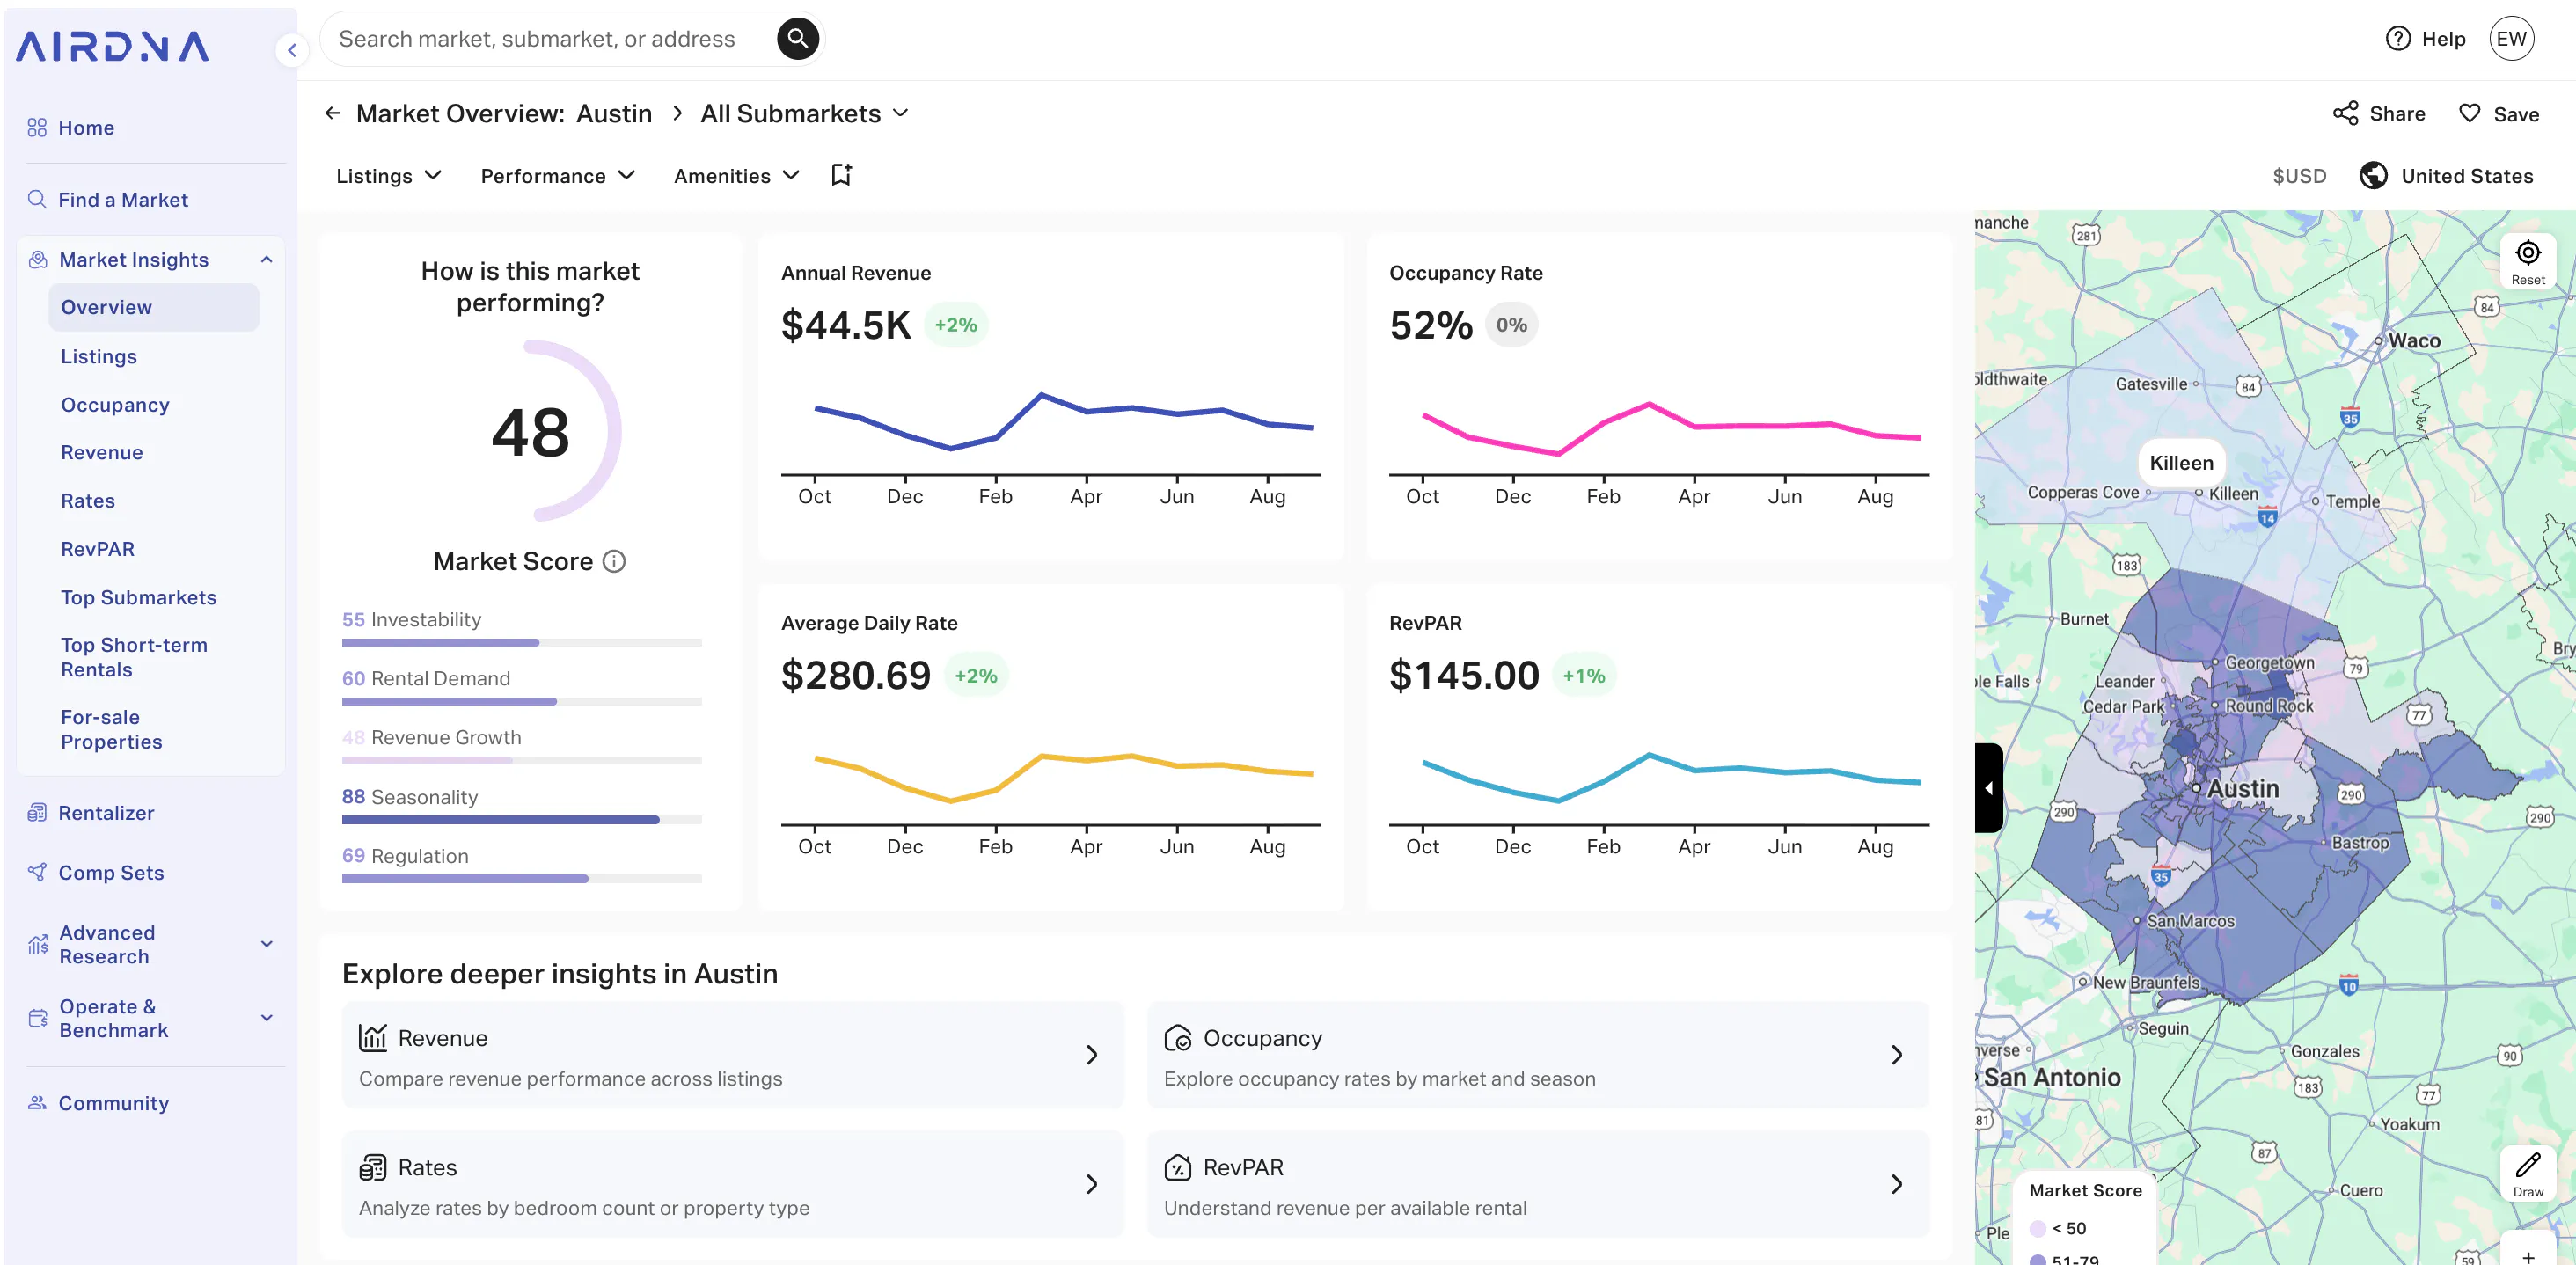Click the Killeen label on map
Screen dimensions: 2576x1265
(x=2181, y=463)
